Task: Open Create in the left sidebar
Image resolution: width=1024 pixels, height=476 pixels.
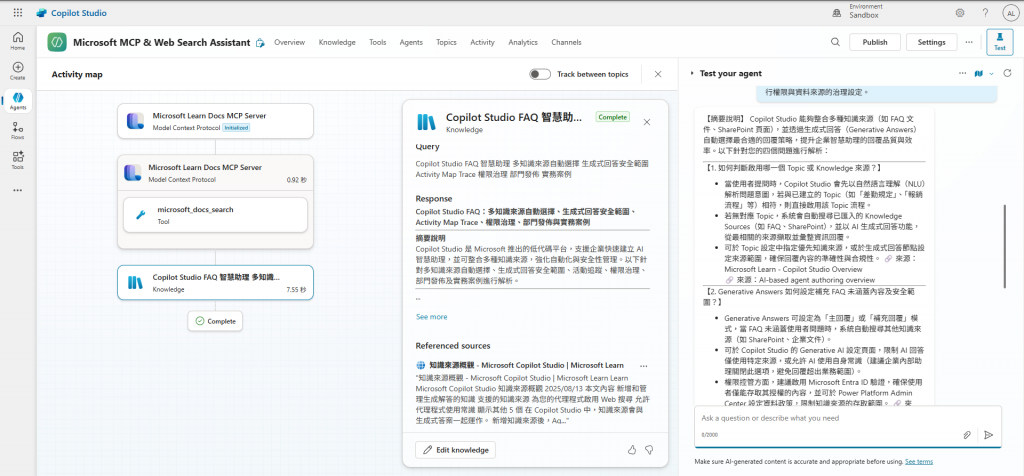Action: point(18,71)
